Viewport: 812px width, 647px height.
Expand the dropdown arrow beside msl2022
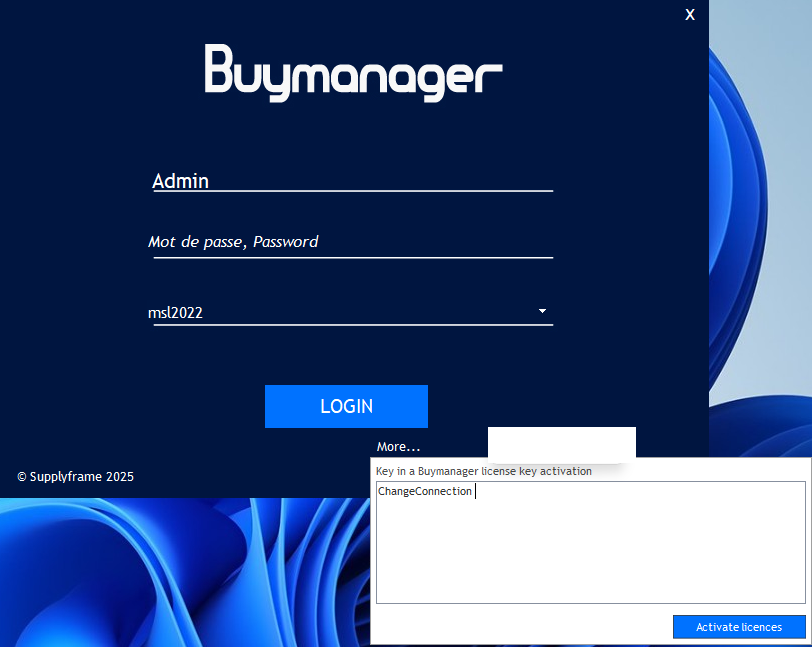pos(542,311)
